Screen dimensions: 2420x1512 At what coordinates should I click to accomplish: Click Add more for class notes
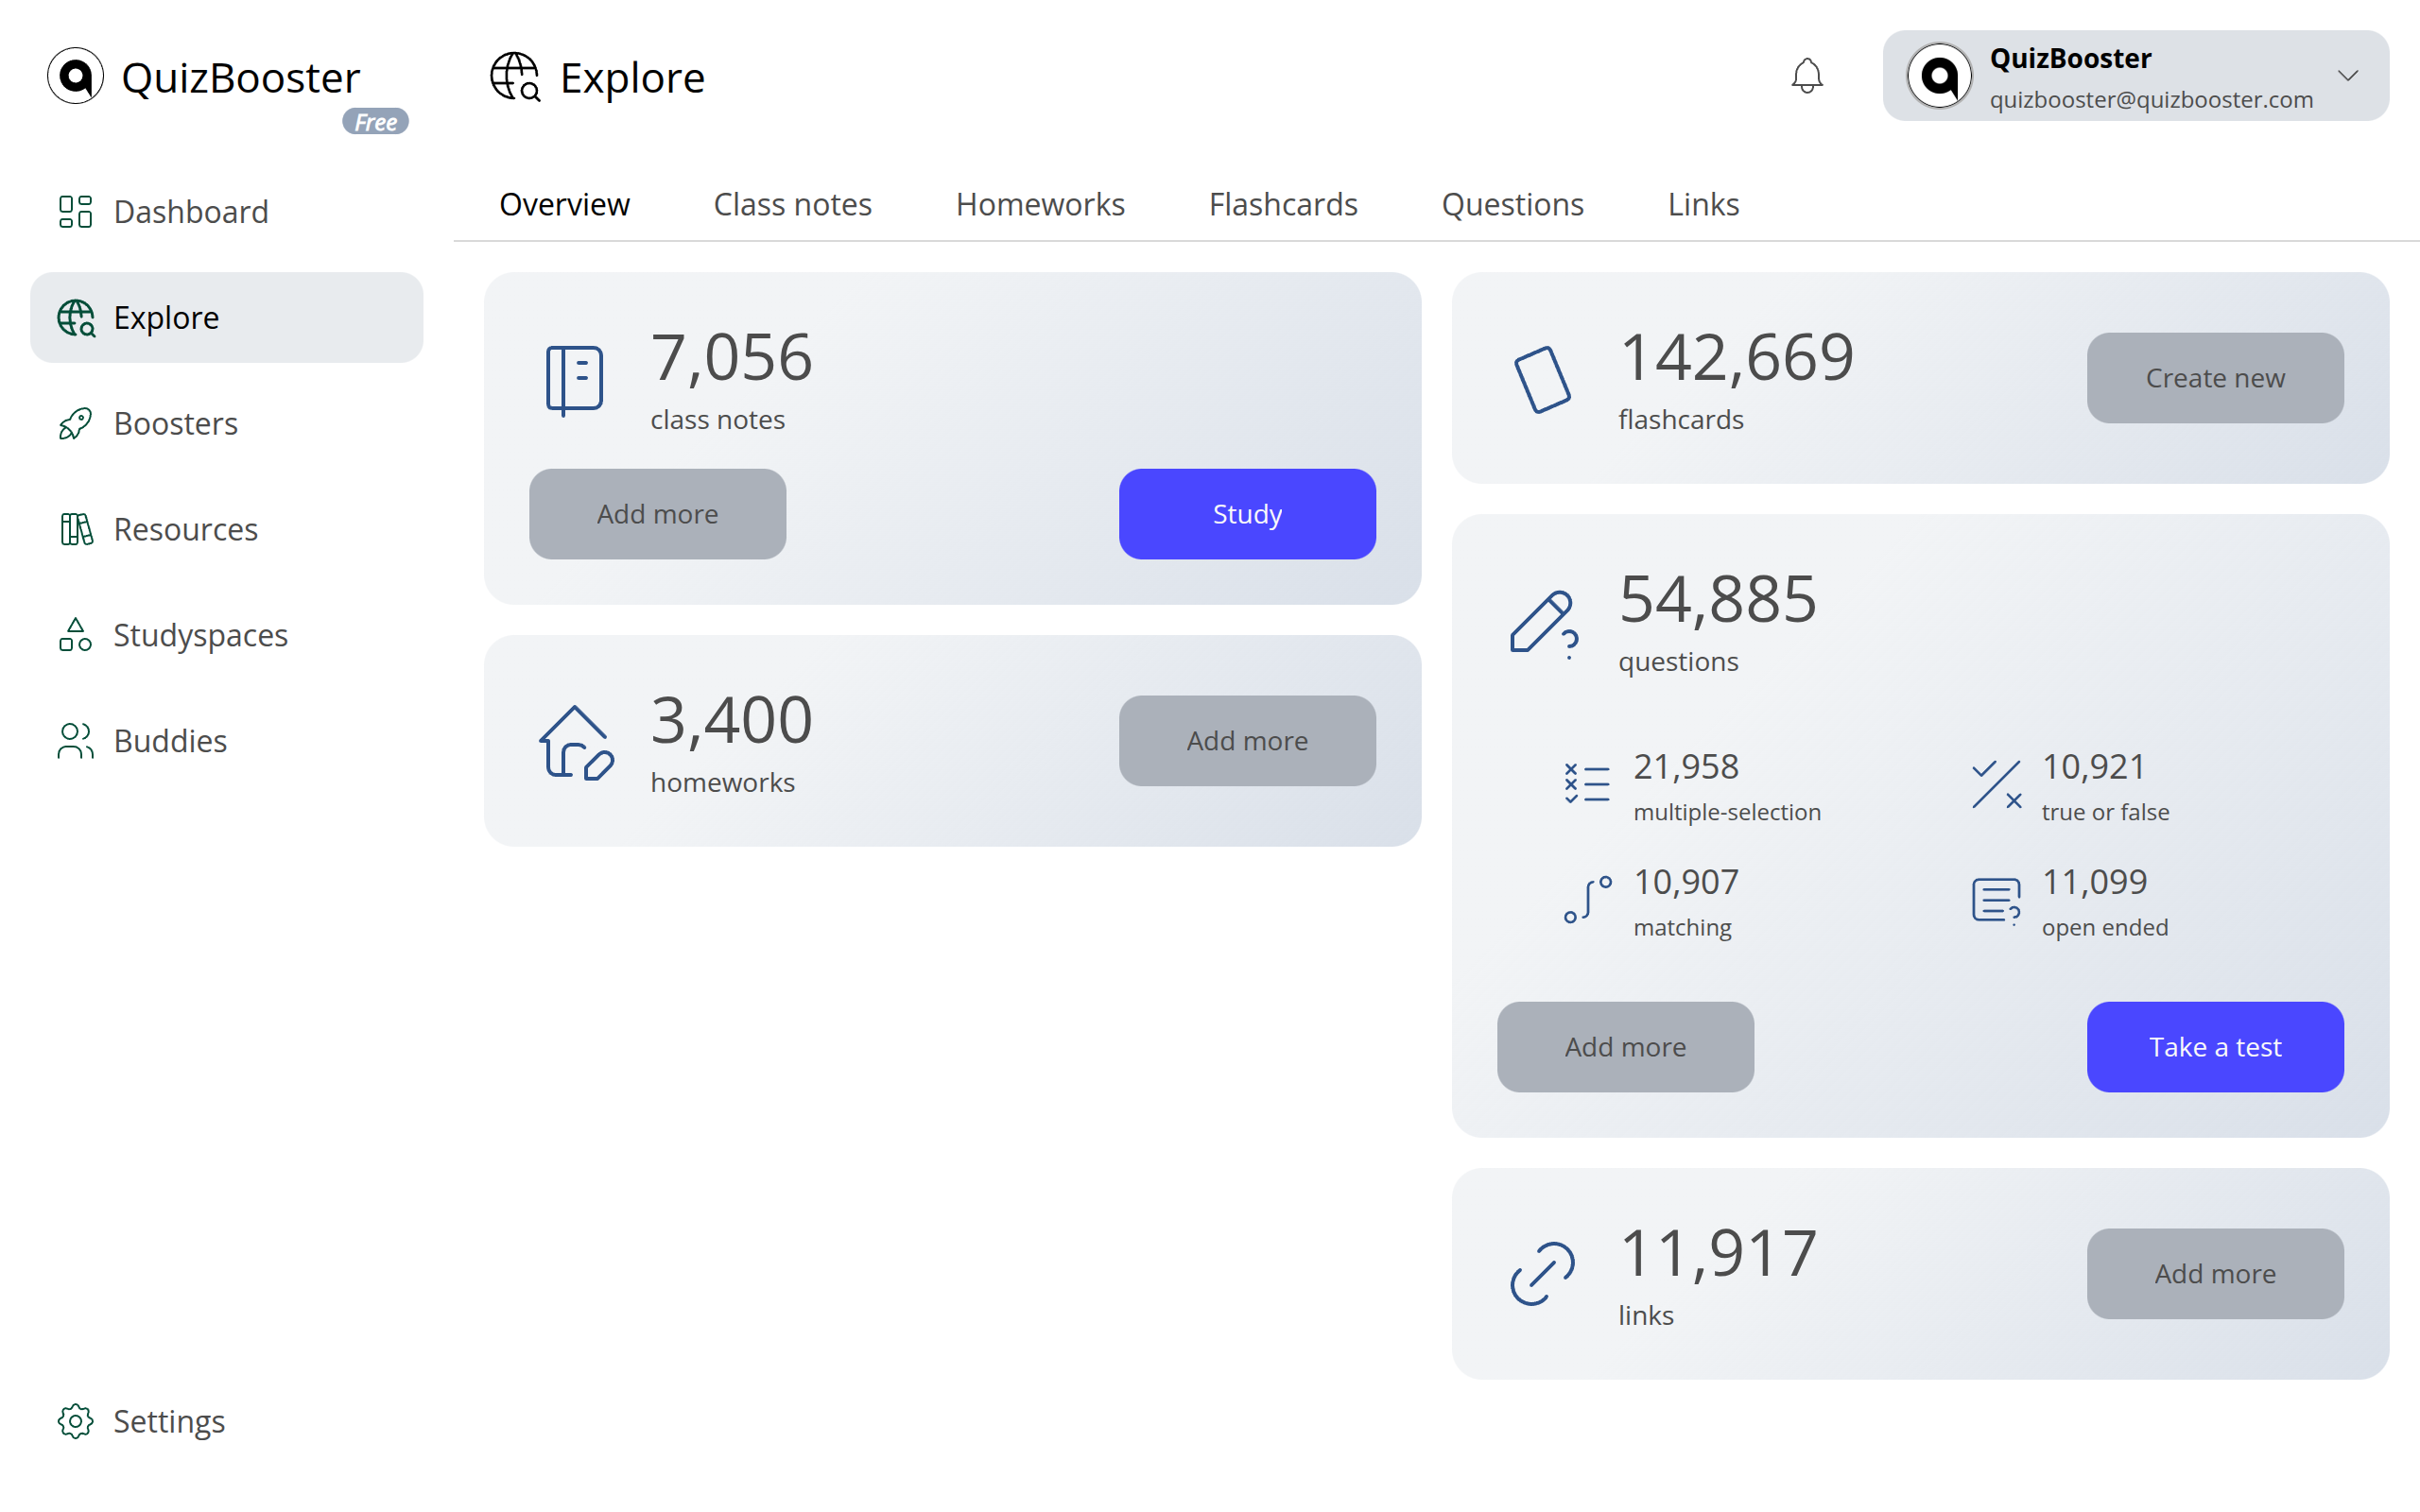(x=658, y=514)
